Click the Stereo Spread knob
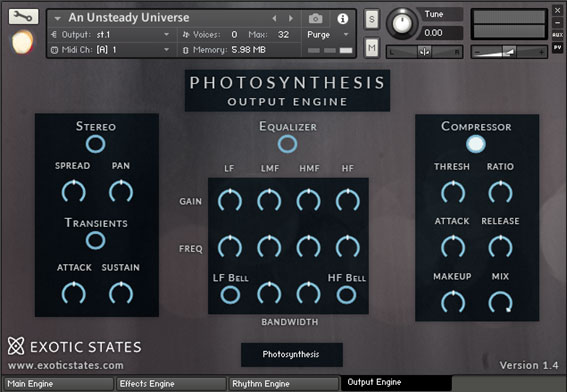The height and width of the screenshot is (392, 567). pyautogui.click(x=73, y=191)
